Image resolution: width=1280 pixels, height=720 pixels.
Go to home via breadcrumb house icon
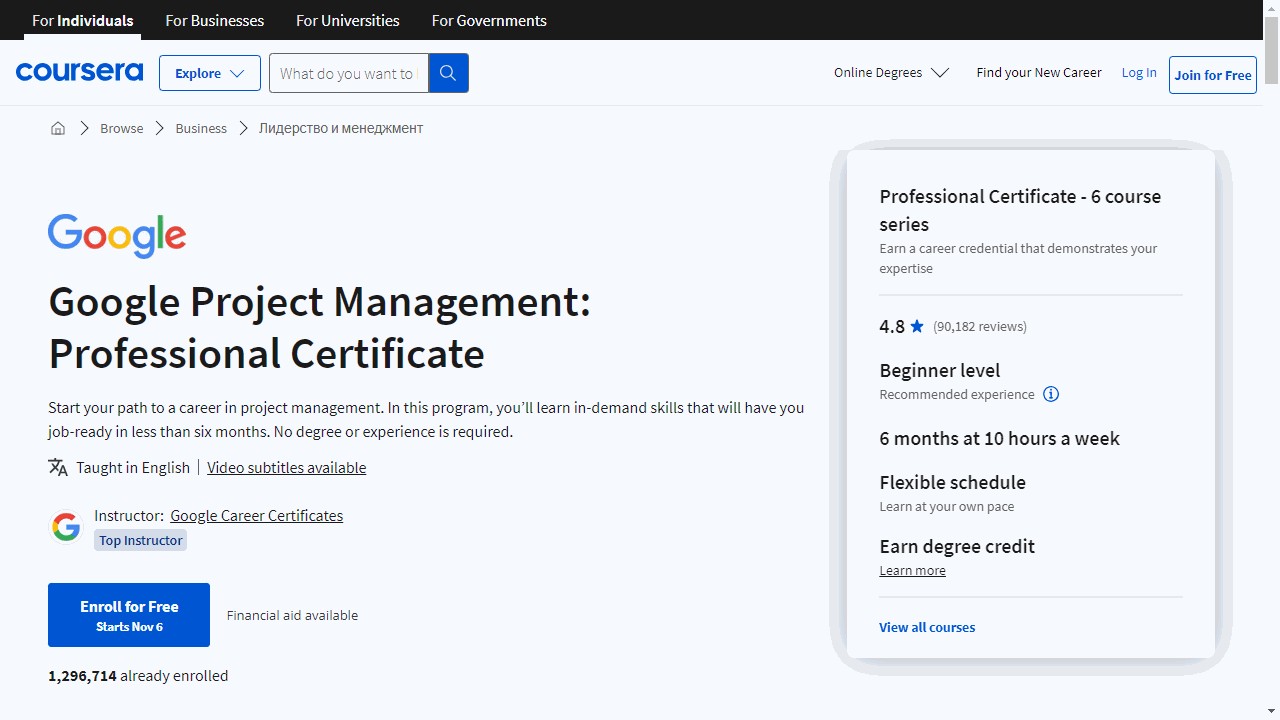click(58, 128)
